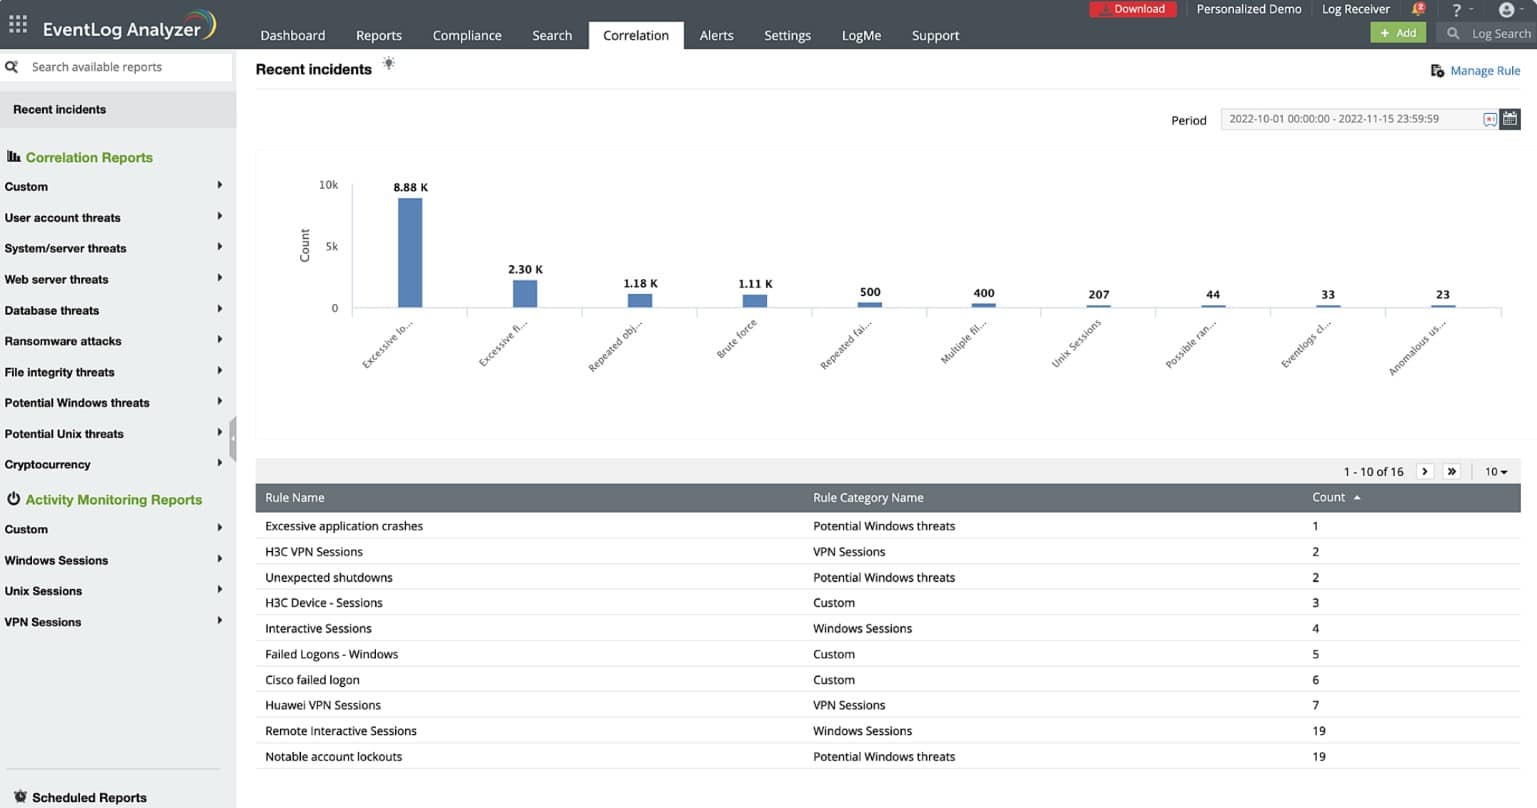Go to the Search tab
Screen dimensions: 1537x808
click(x=552, y=35)
